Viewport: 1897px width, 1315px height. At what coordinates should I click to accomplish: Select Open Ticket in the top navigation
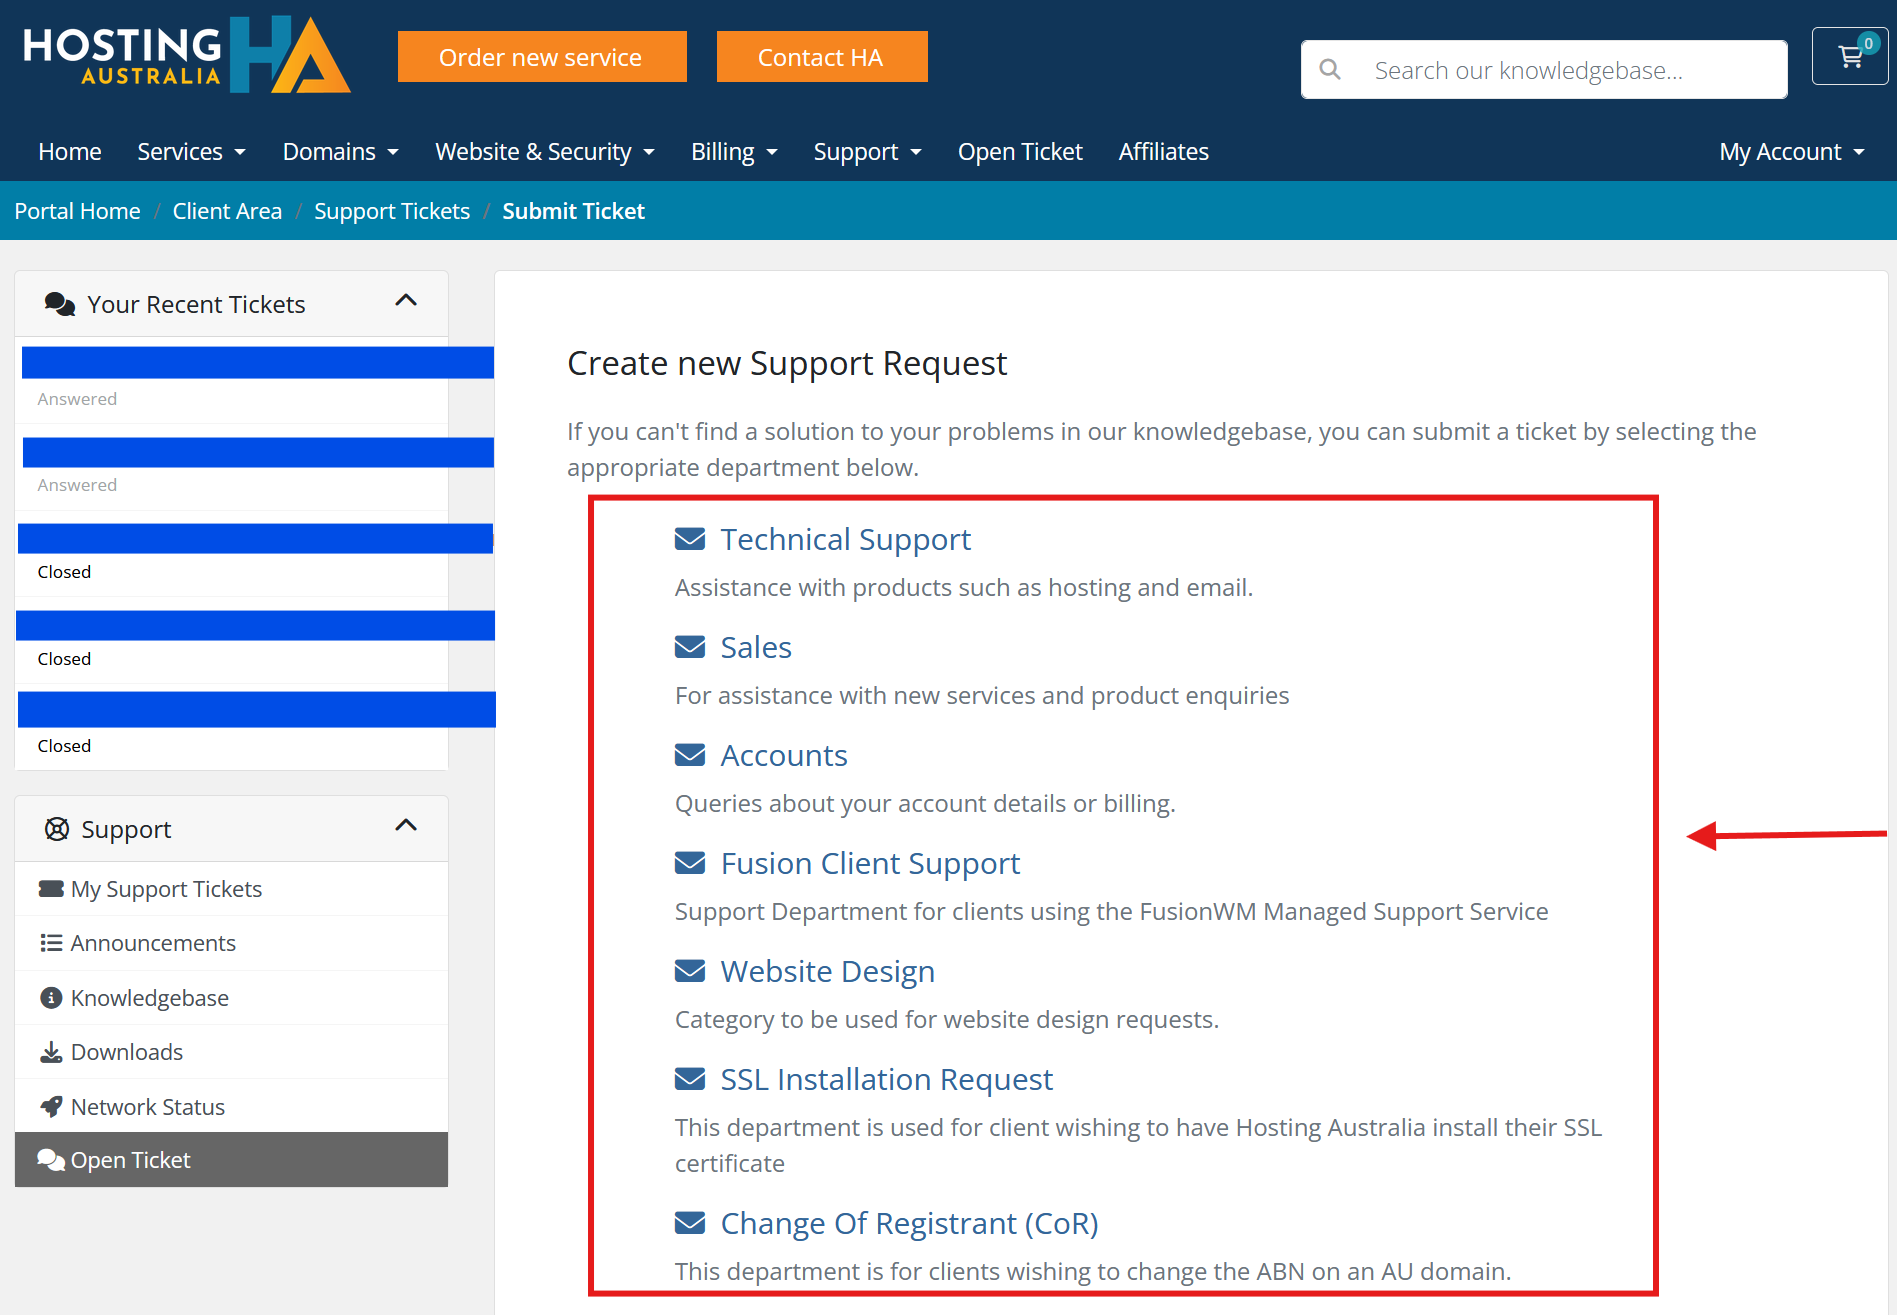pyautogui.click(x=1020, y=152)
